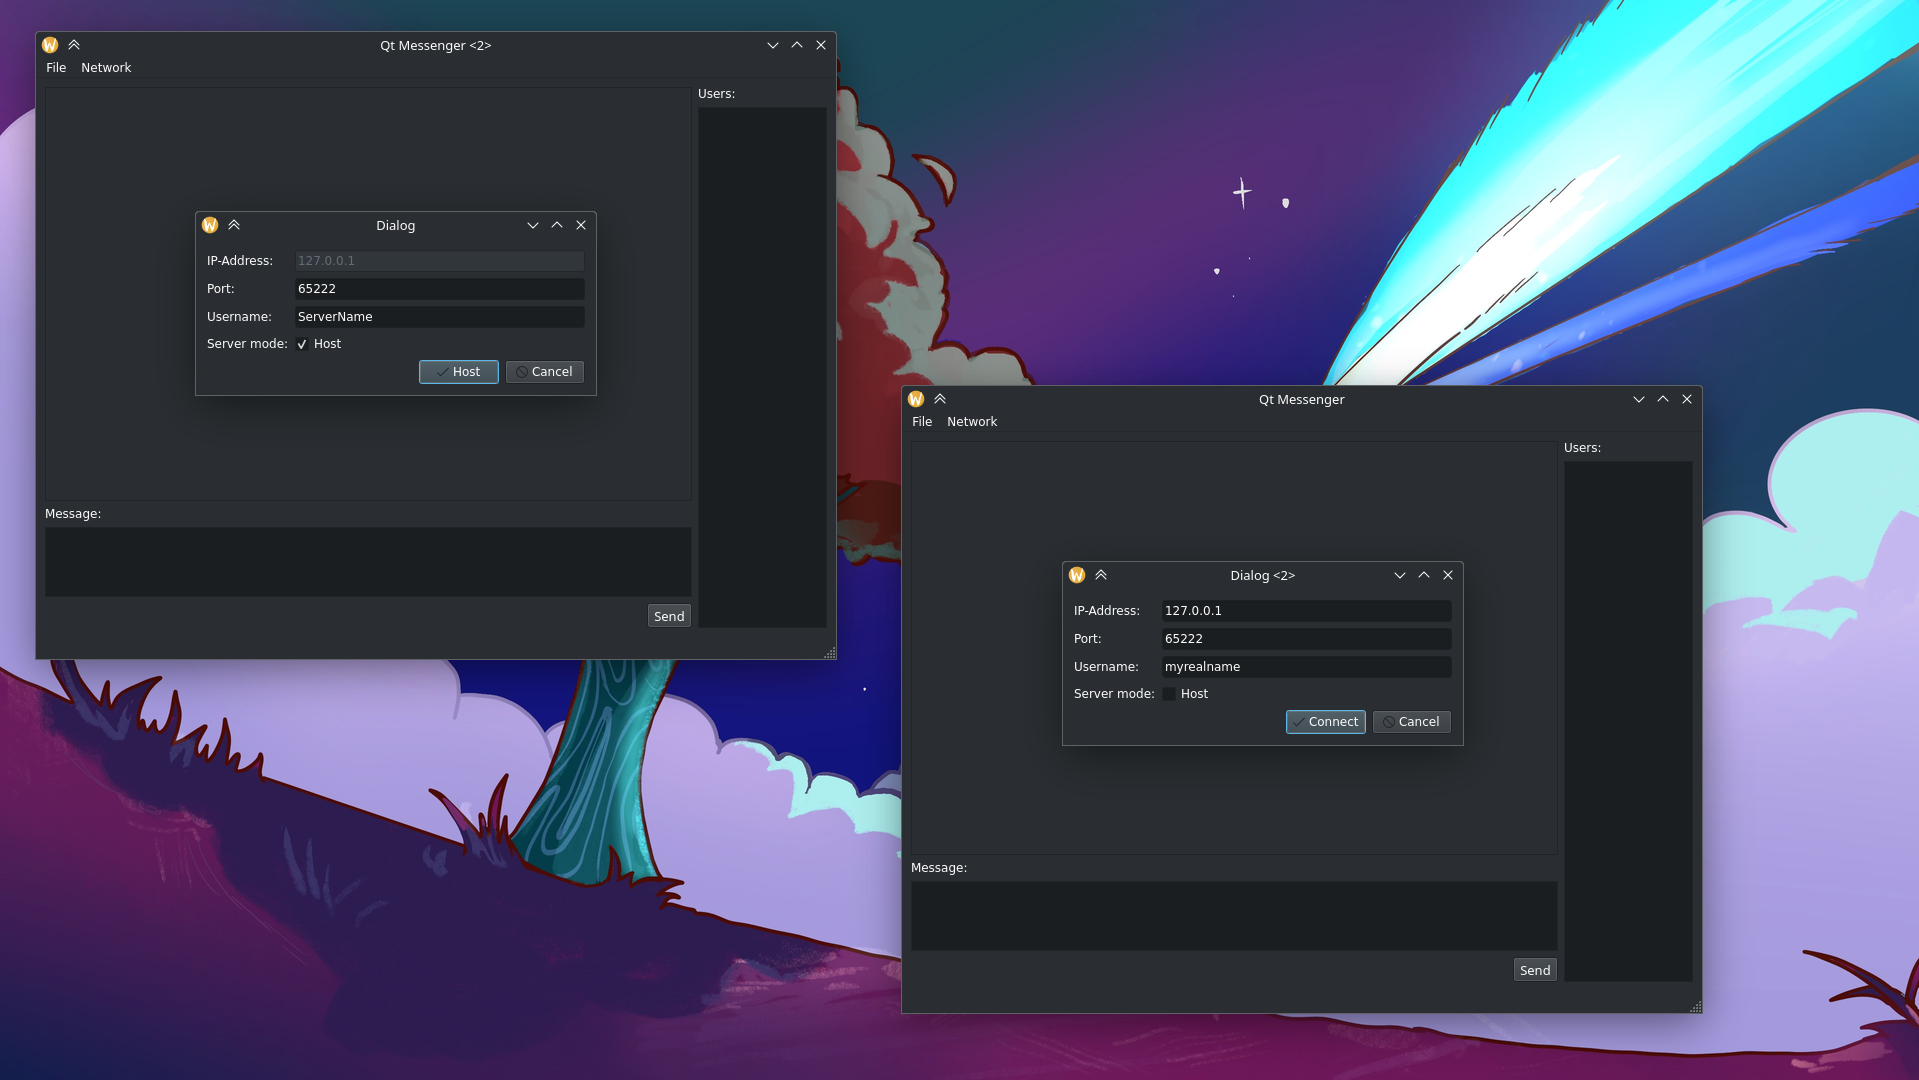
Task: Click resize grip of lower-right Qt Messenger window
Action: pyautogui.click(x=1696, y=1007)
